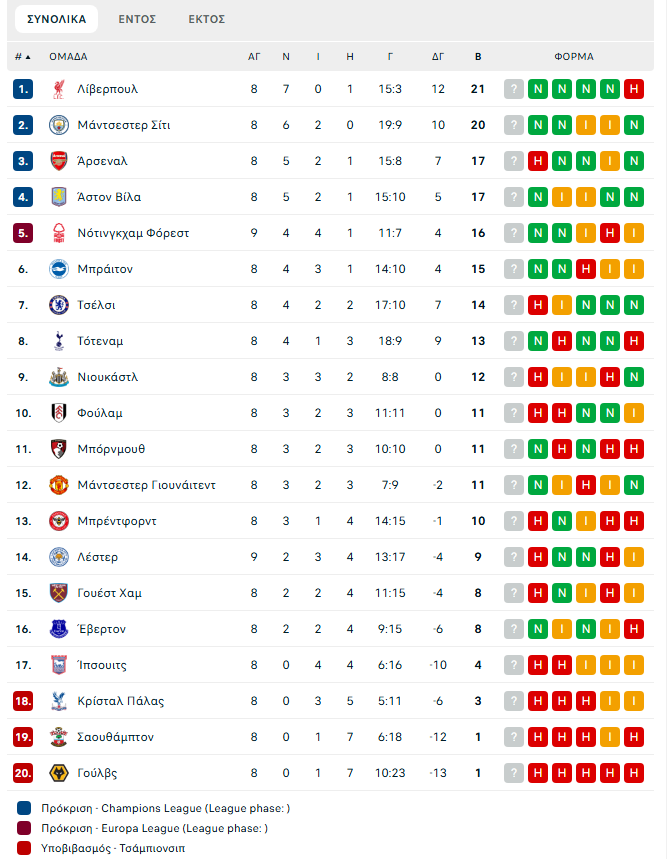This screenshot has width=667, height=859.
Task: Switch to the ΕΝΤΟΣ home tab
Action: 137,19
